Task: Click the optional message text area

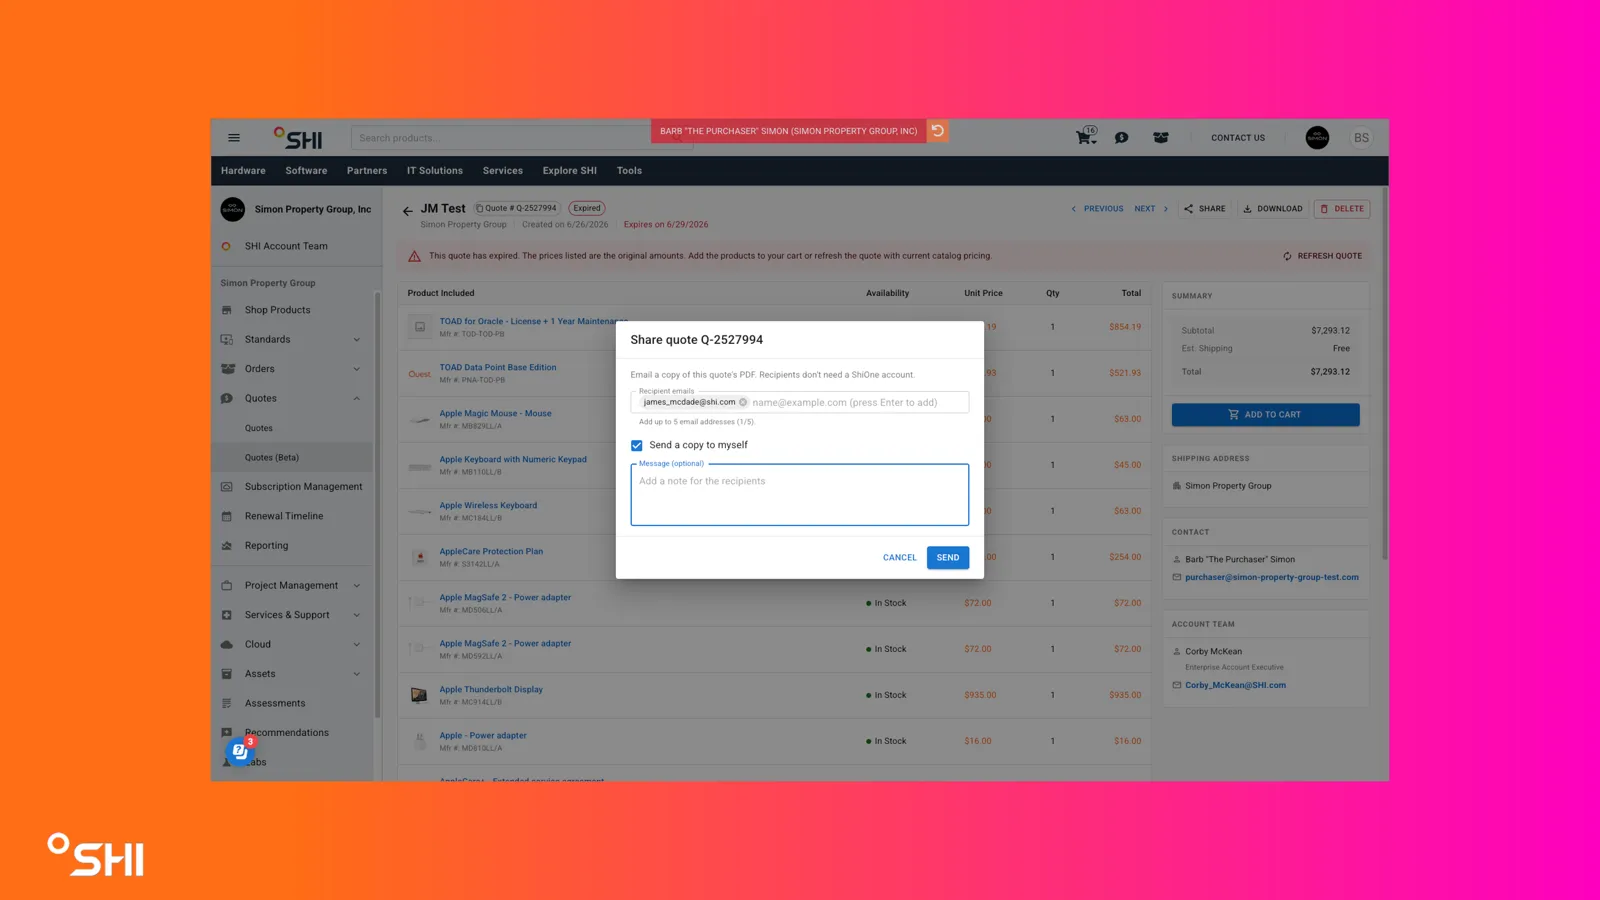Action: click(x=800, y=494)
